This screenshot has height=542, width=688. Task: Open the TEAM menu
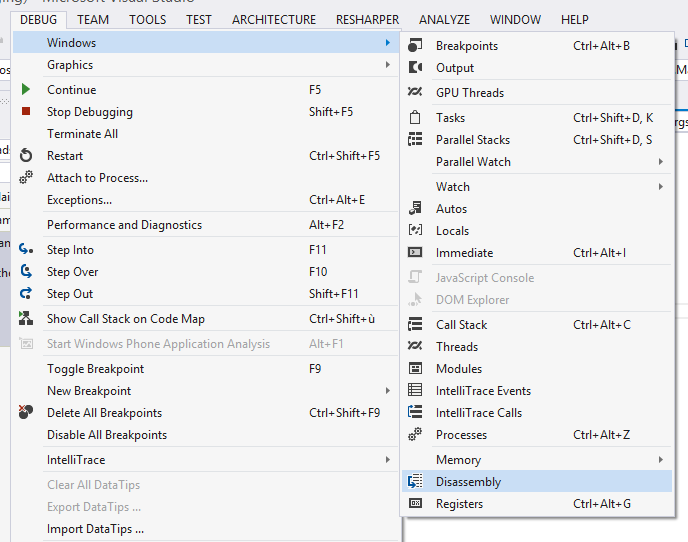[x=93, y=20]
